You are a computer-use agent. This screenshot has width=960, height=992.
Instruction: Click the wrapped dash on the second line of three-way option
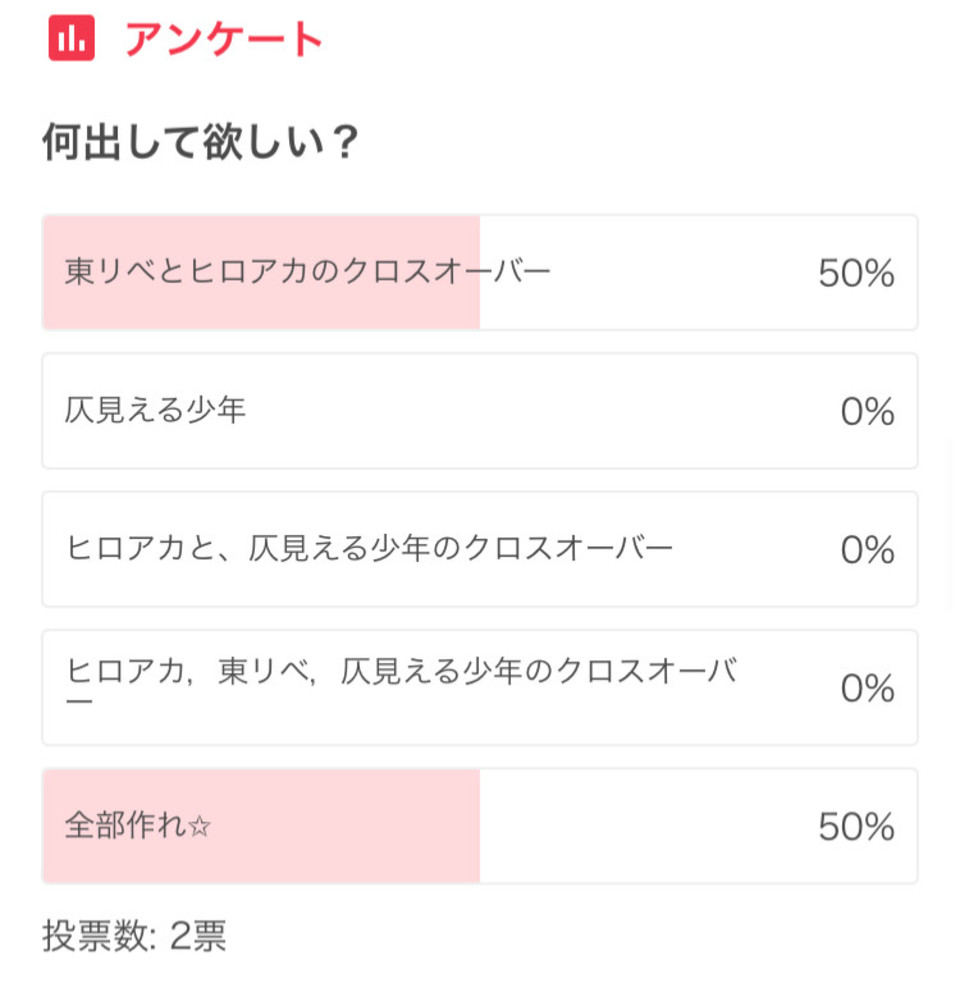(x=79, y=703)
